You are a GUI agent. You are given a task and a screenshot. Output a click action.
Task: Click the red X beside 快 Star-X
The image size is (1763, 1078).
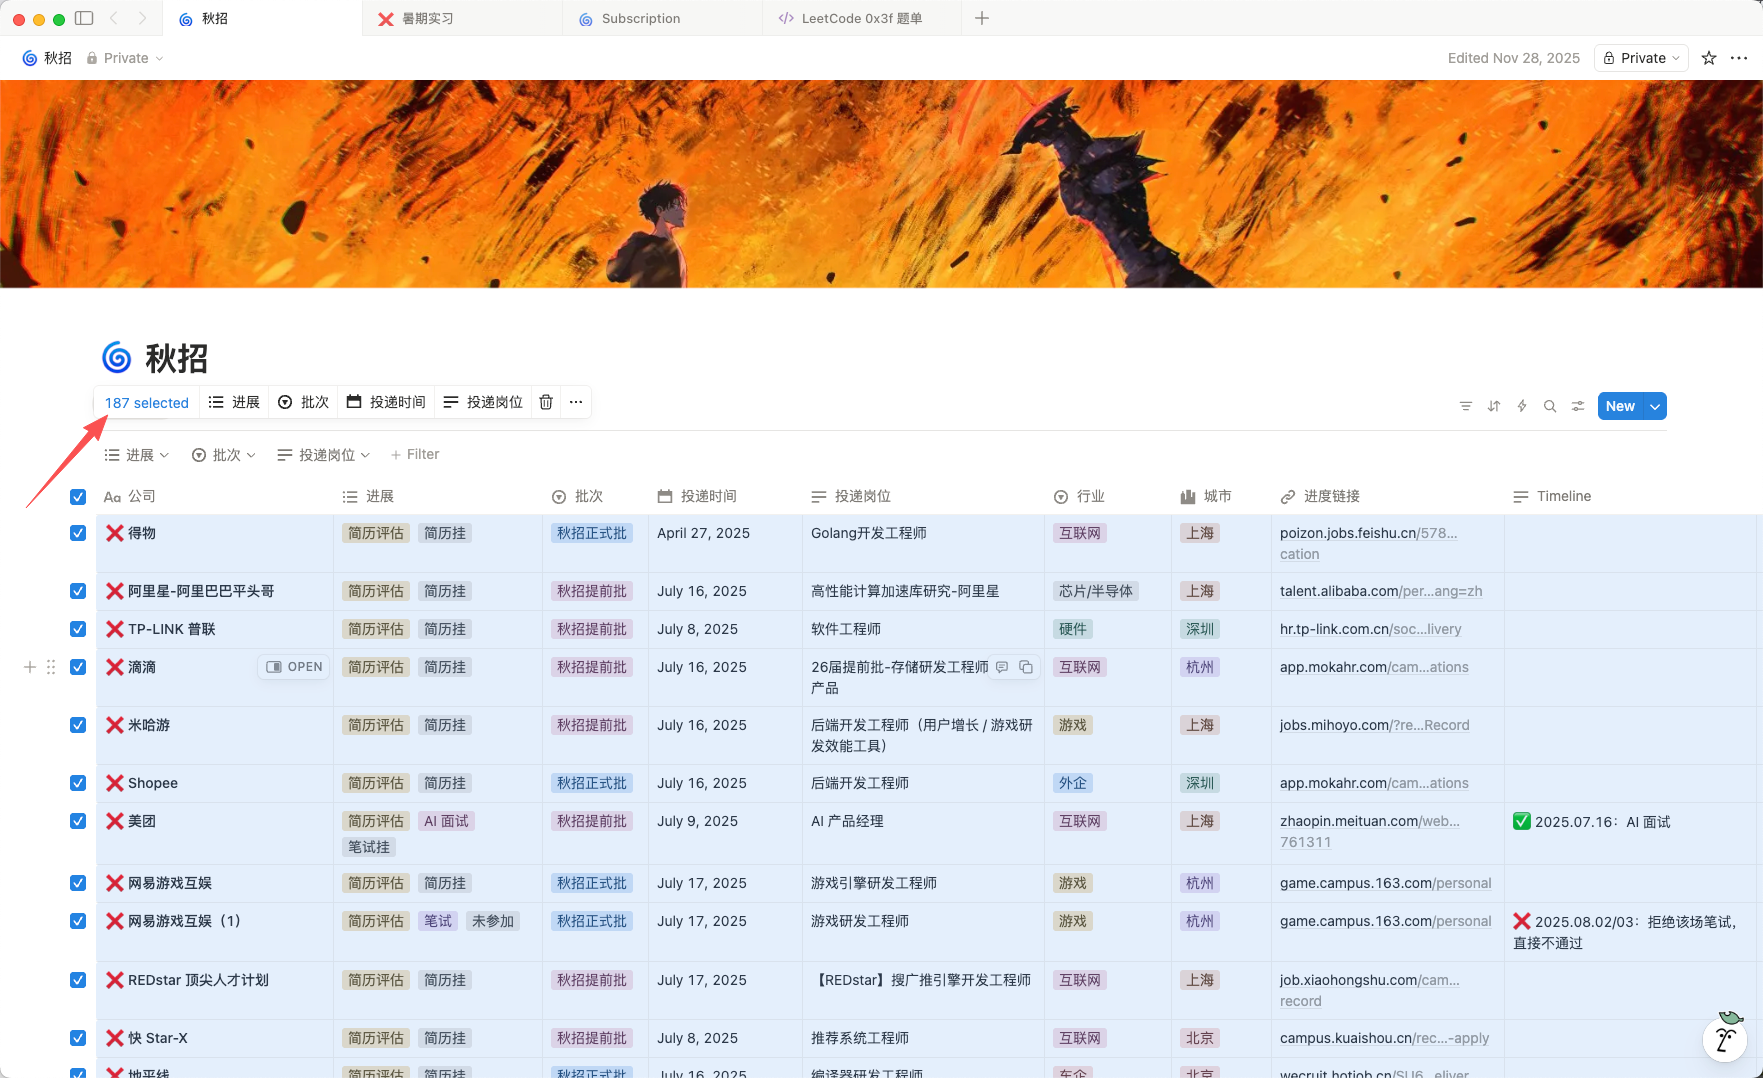(x=115, y=1038)
